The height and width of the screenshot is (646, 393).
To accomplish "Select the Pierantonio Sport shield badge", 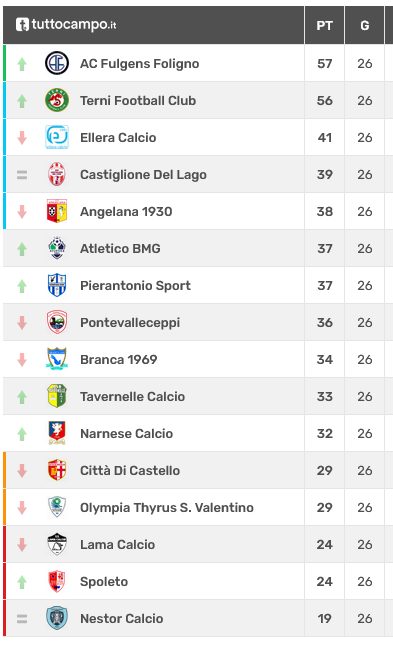I will pos(57,285).
